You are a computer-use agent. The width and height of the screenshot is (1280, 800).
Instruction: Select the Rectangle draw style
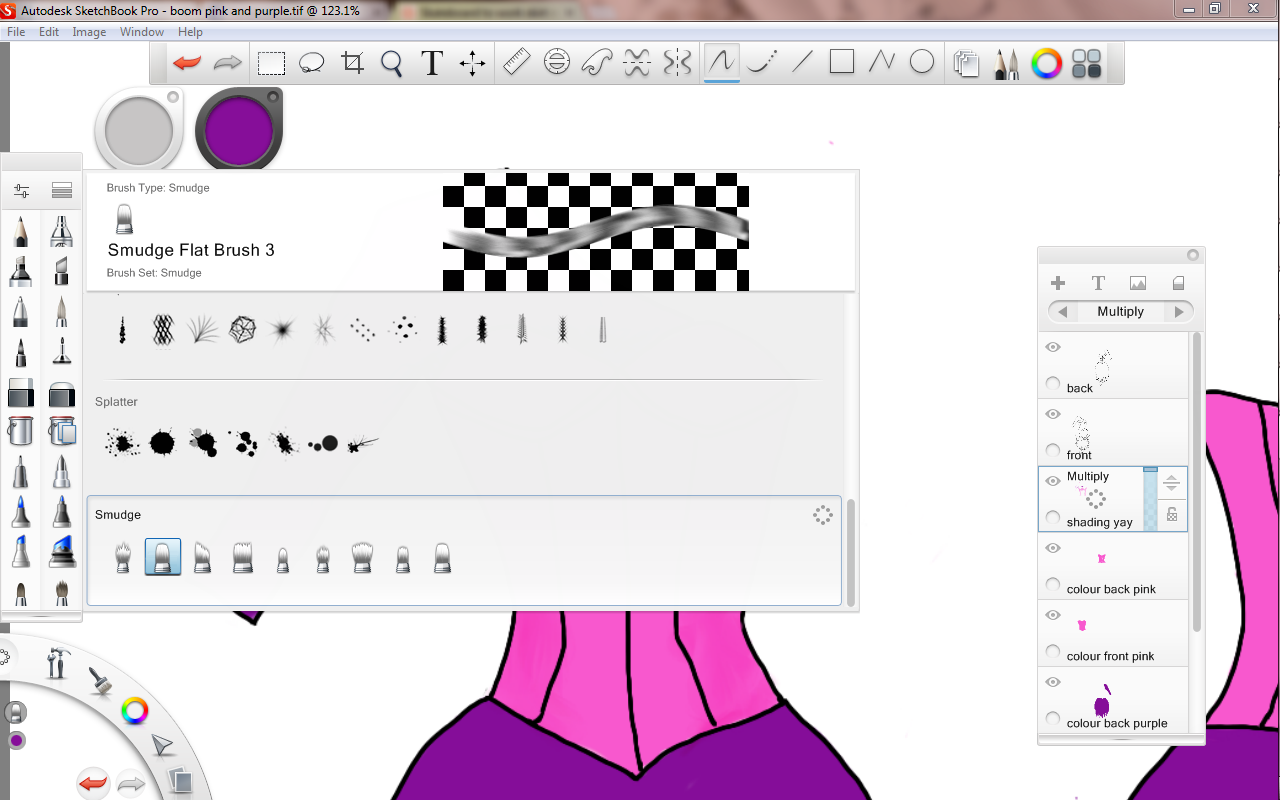click(842, 62)
